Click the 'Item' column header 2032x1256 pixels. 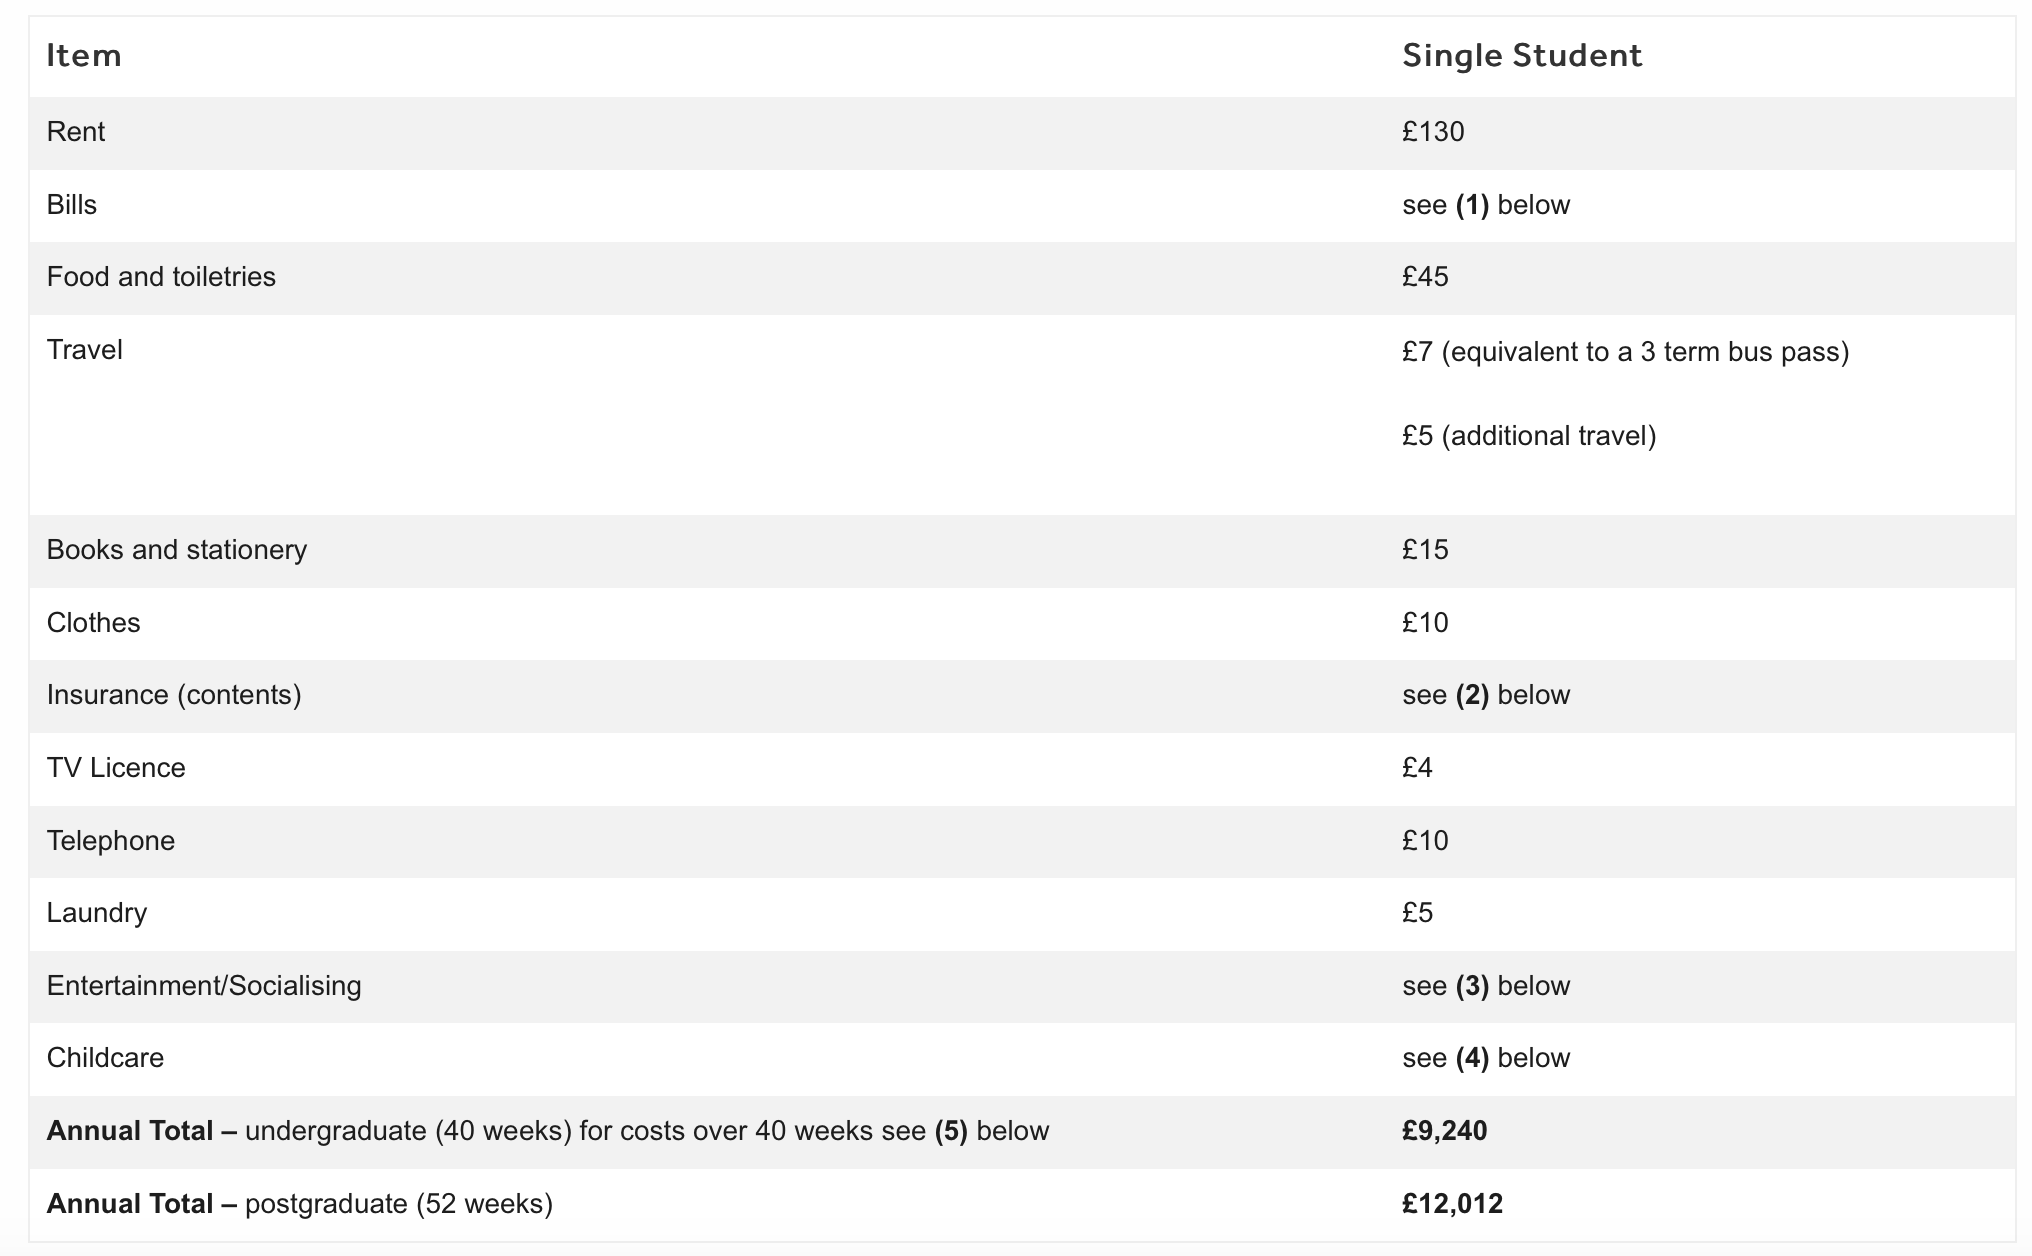click(x=84, y=55)
